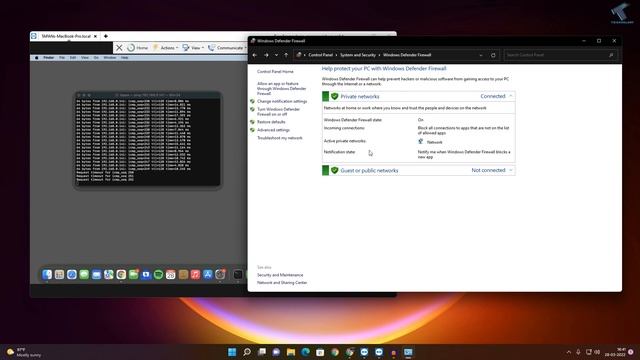Open Safari from the Mac dock

[72, 275]
